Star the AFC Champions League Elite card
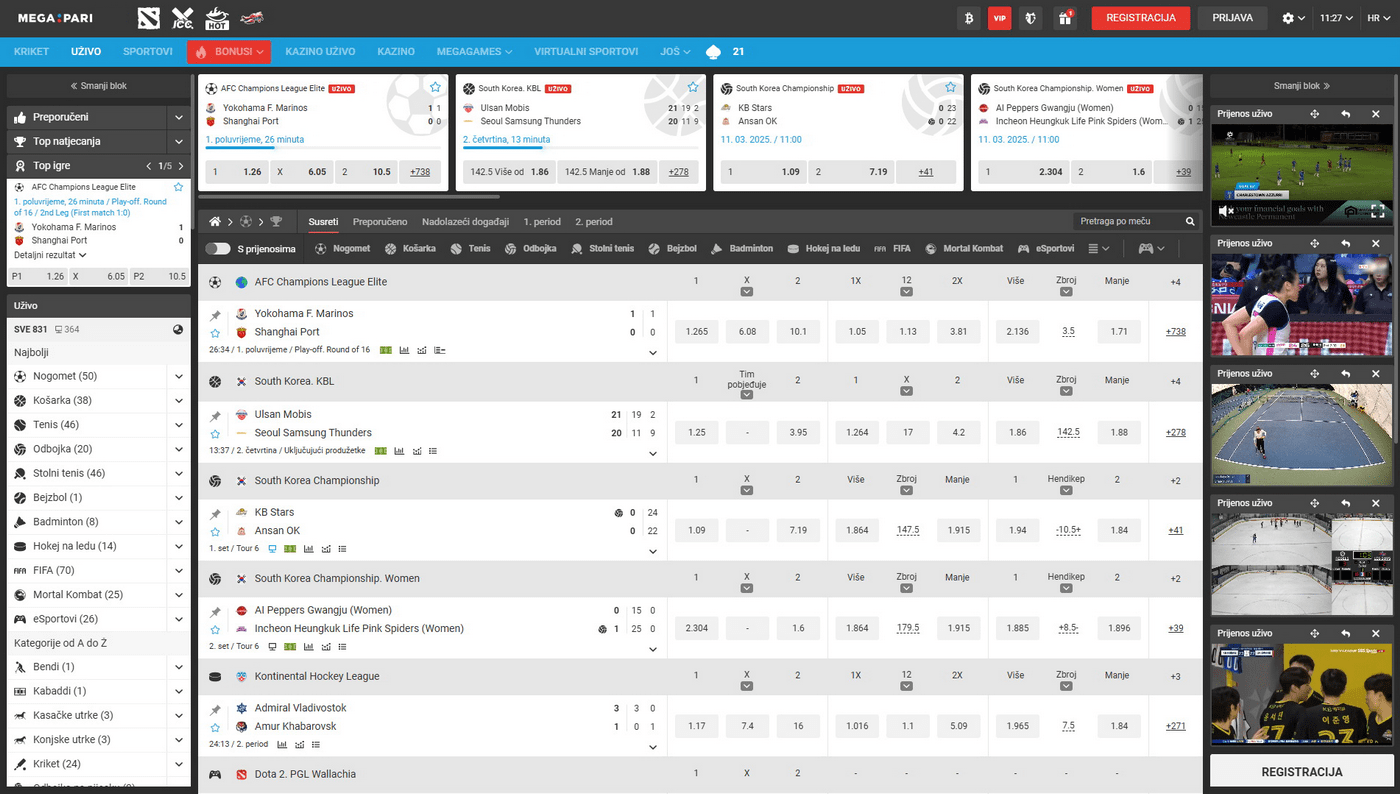Viewport: 1400px width, 794px height. coord(435,88)
